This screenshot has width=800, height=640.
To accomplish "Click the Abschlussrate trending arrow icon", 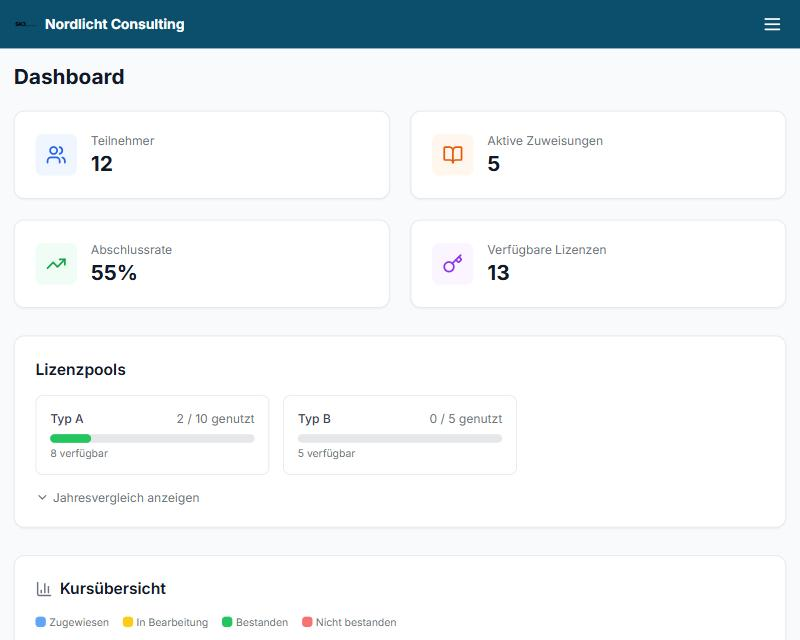I will click(56, 264).
